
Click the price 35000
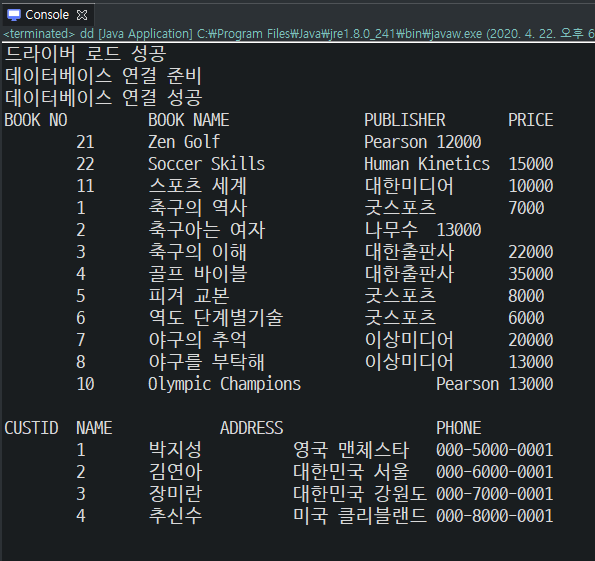pyautogui.click(x=530, y=274)
